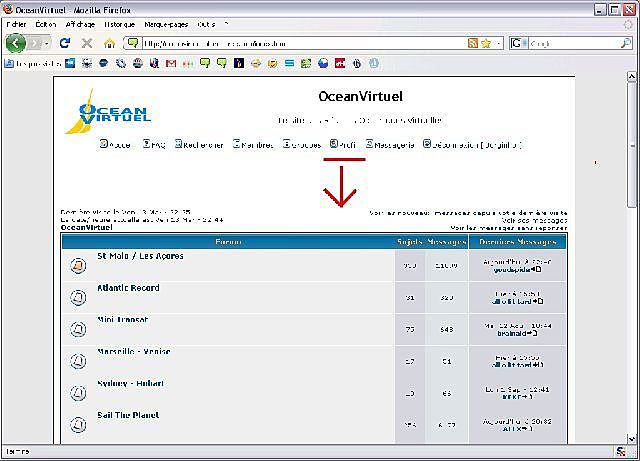Click the Voir ses messages link

[x=534, y=220]
